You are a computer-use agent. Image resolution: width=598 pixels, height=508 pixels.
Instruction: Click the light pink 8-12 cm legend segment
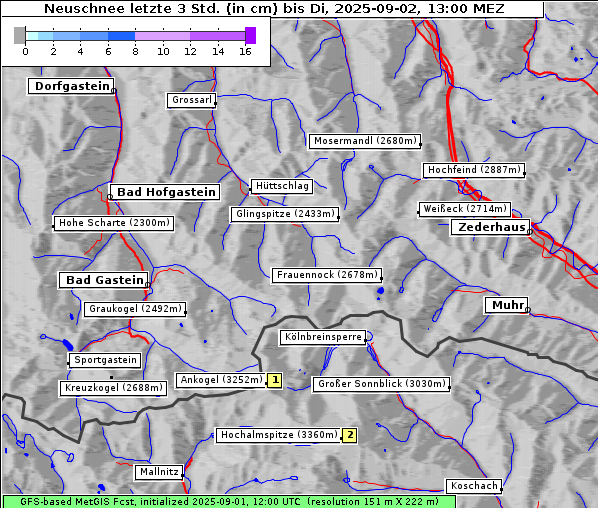(x=162, y=36)
